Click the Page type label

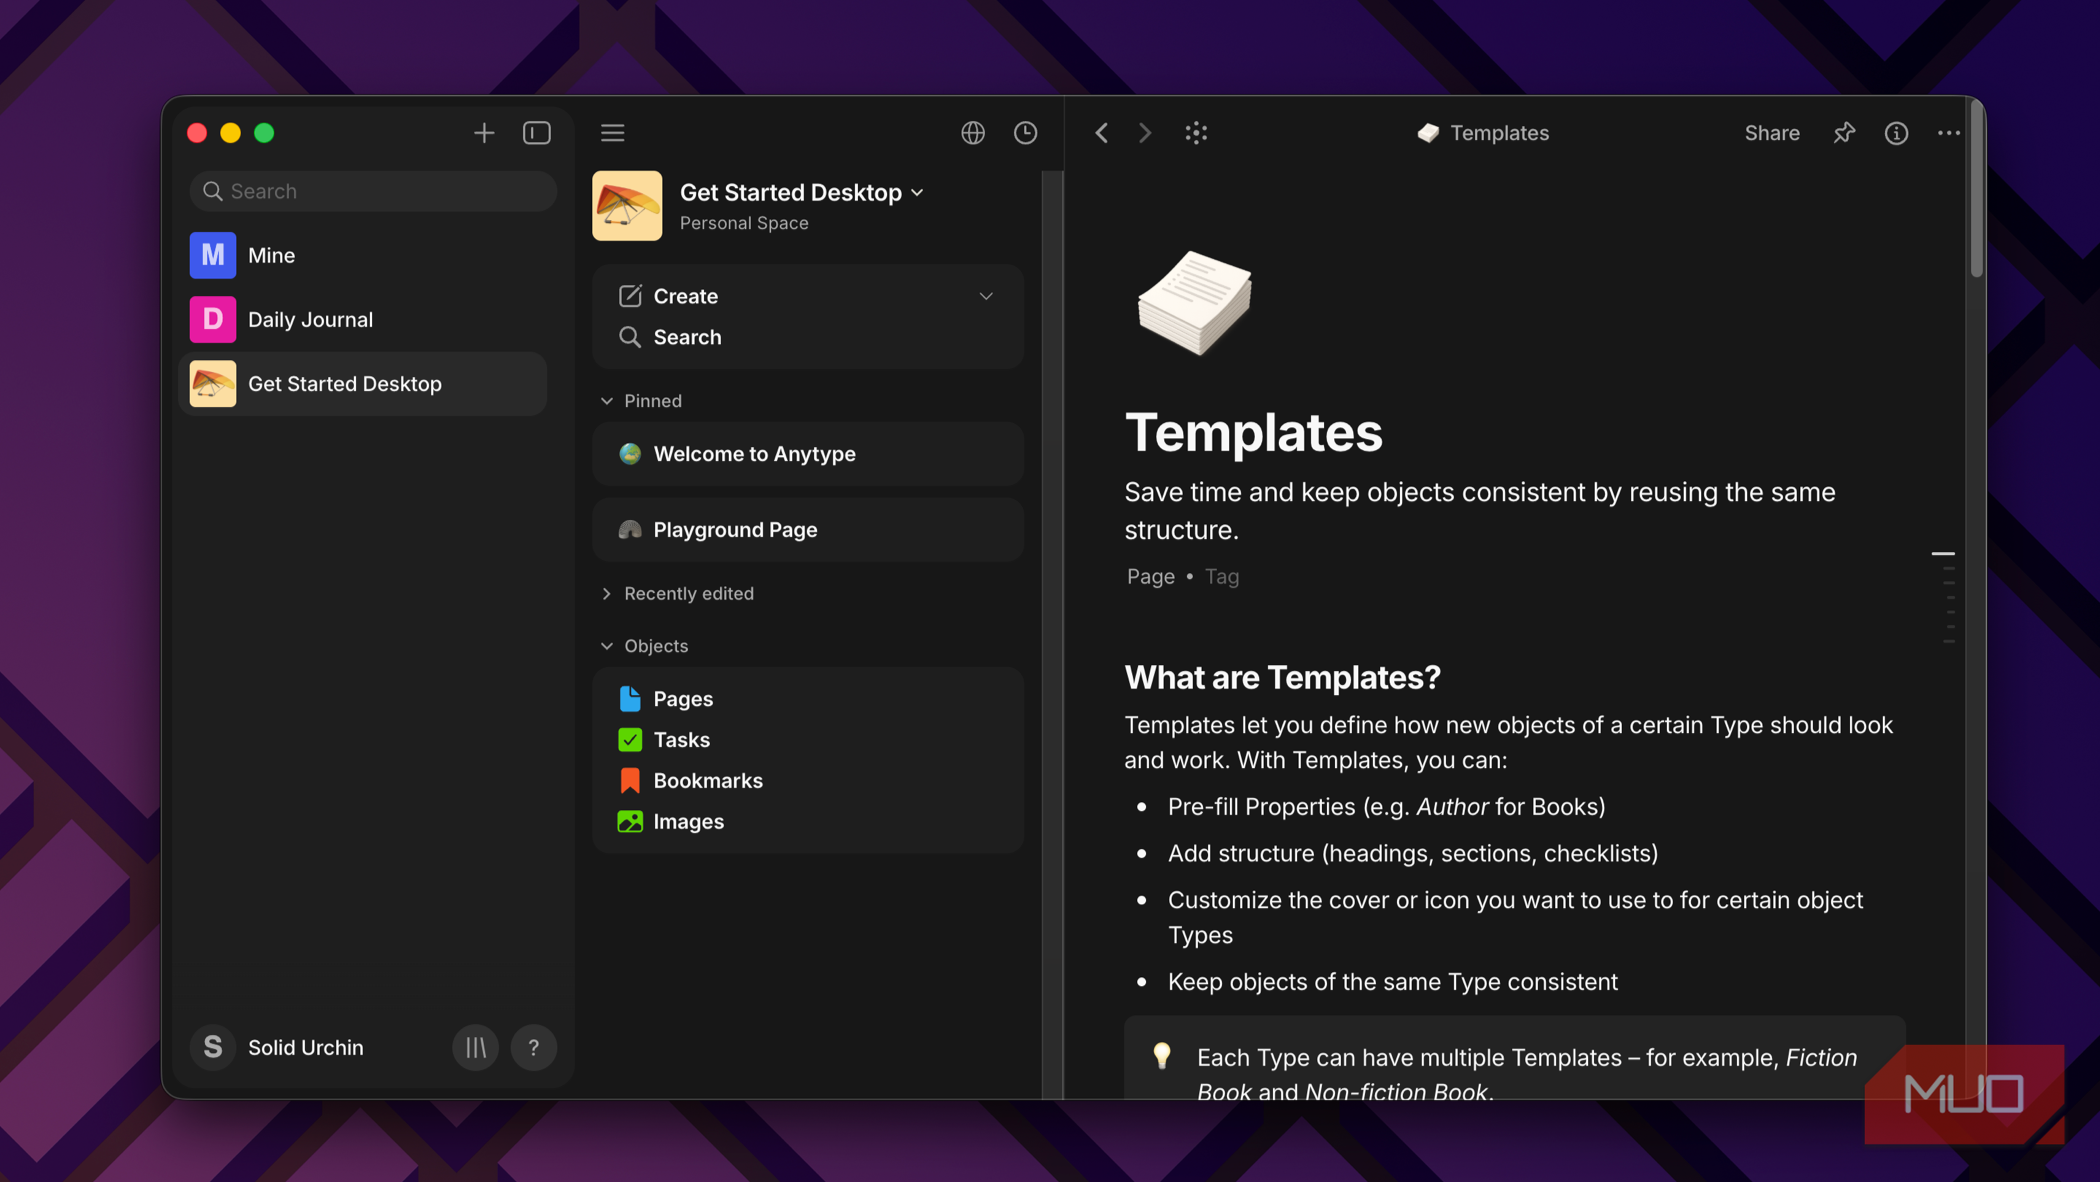click(x=1150, y=577)
